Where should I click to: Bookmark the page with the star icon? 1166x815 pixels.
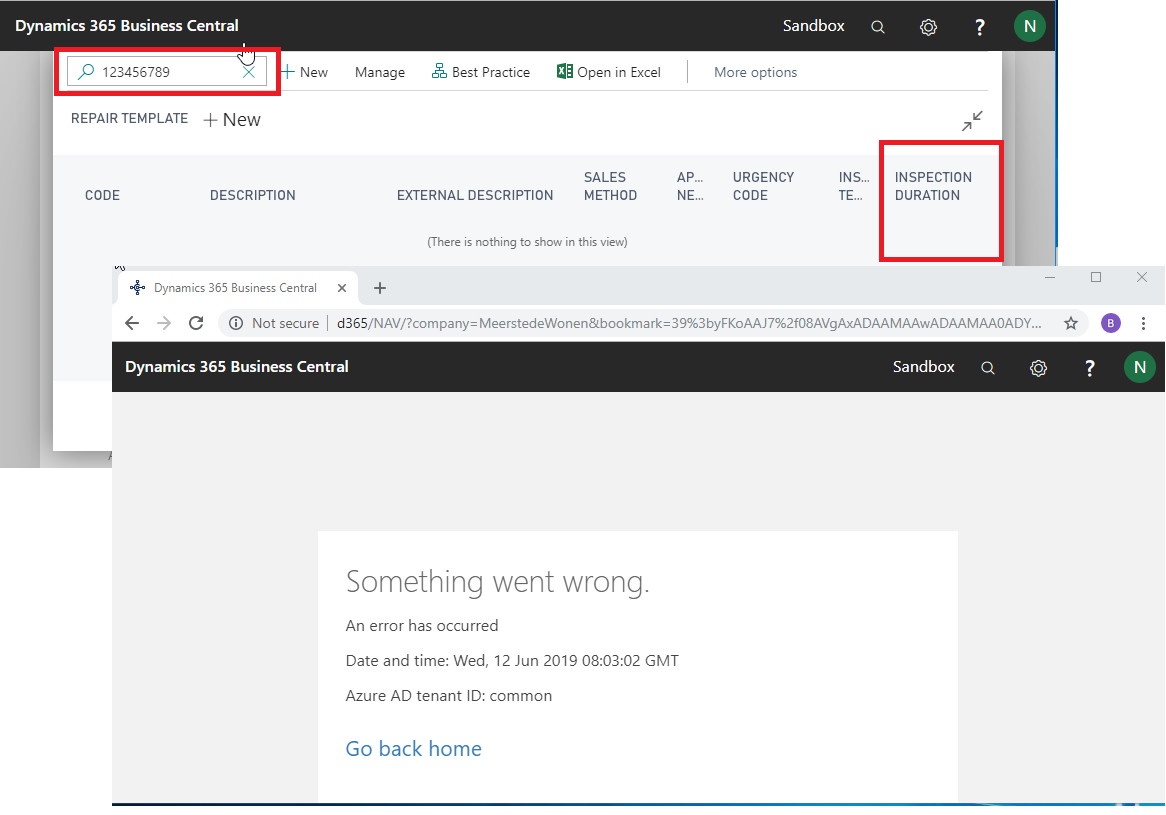coord(1071,323)
